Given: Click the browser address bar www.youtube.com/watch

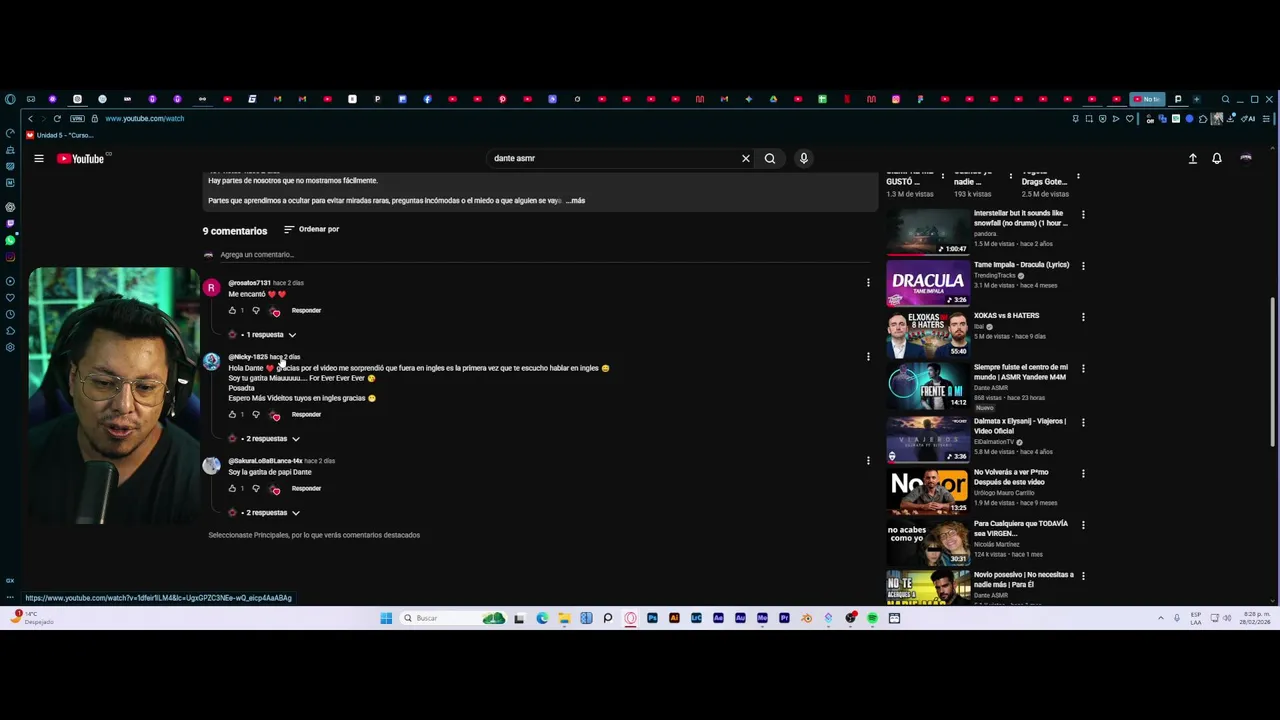Looking at the screenshot, I should click(145, 118).
